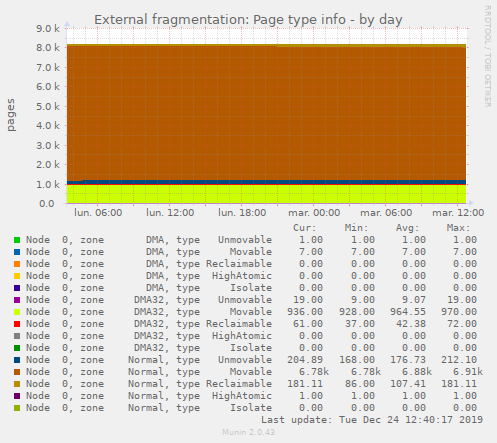Click the green DMA Unmovable legend swatch
Screen dimensions: 497x443
[17, 240]
